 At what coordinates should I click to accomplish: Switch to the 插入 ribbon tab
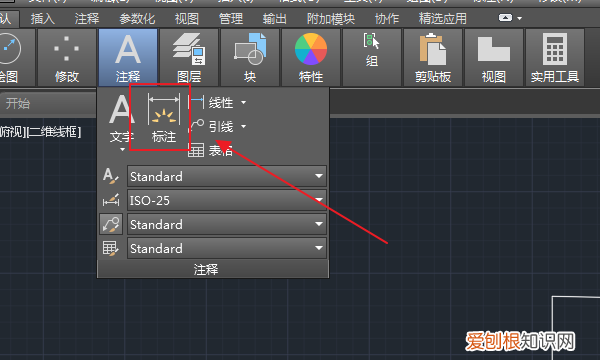pyautogui.click(x=42, y=18)
